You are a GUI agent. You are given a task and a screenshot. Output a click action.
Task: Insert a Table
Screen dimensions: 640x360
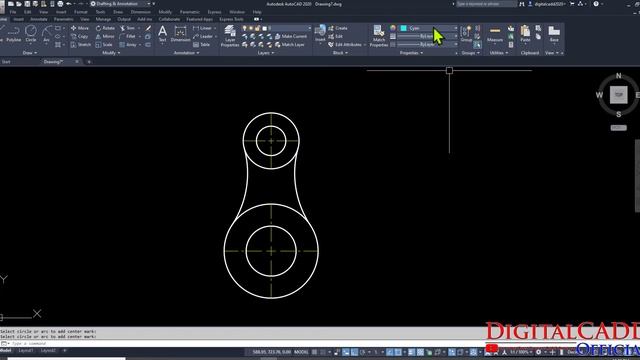click(x=202, y=44)
